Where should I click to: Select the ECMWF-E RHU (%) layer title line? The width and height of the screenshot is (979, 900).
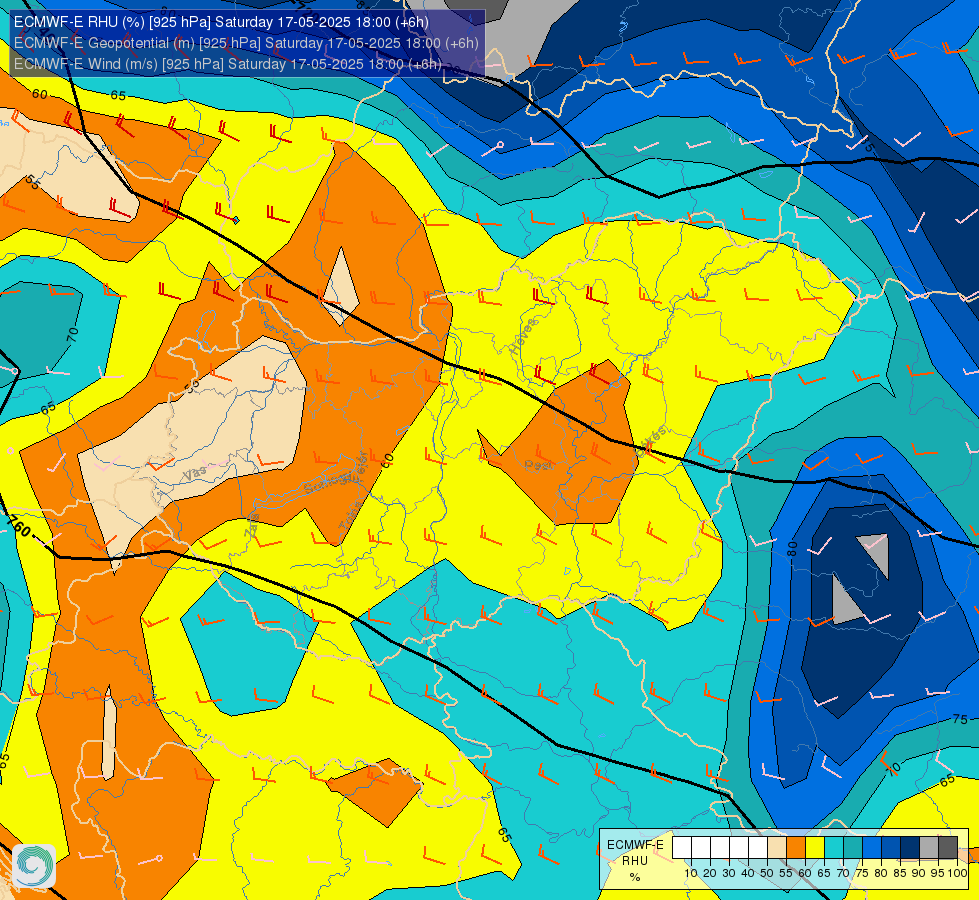(221, 22)
